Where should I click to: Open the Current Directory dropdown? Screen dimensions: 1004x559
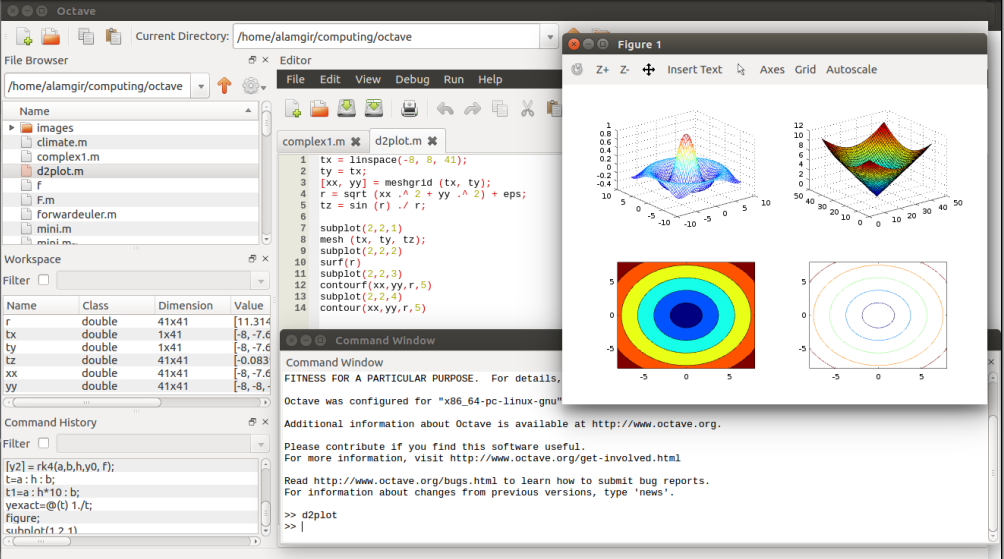(549, 37)
